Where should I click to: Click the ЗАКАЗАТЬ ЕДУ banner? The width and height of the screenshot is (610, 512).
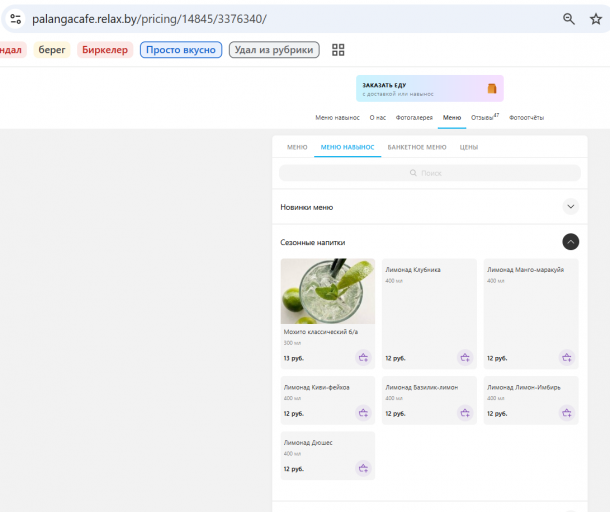(x=429, y=88)
